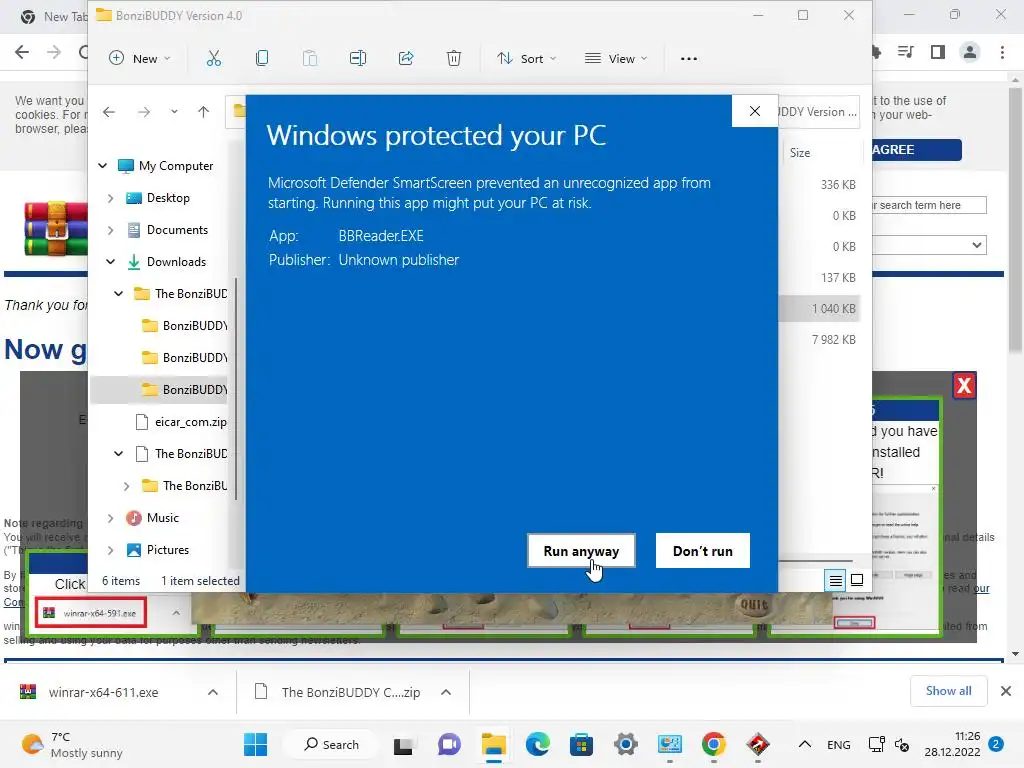Select Pictures in navigation pane
The image size is (1024, 768).
click(168, 550)
